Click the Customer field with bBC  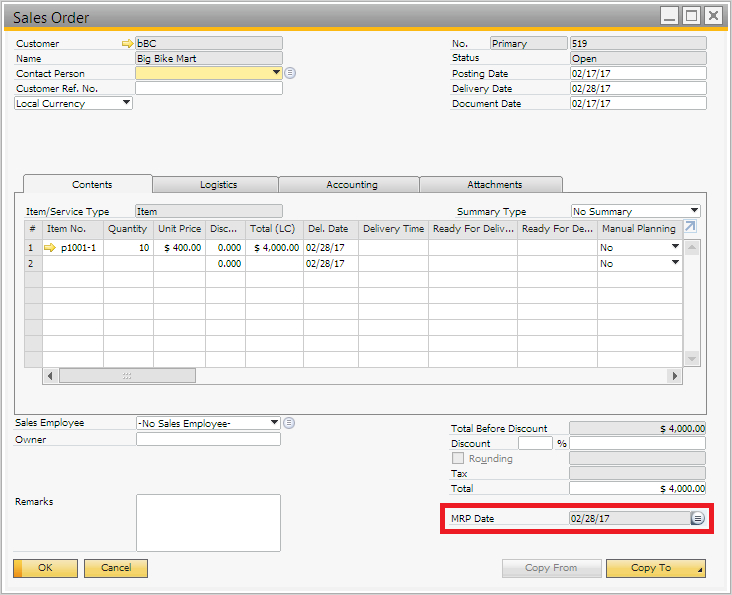coord(209,43)
